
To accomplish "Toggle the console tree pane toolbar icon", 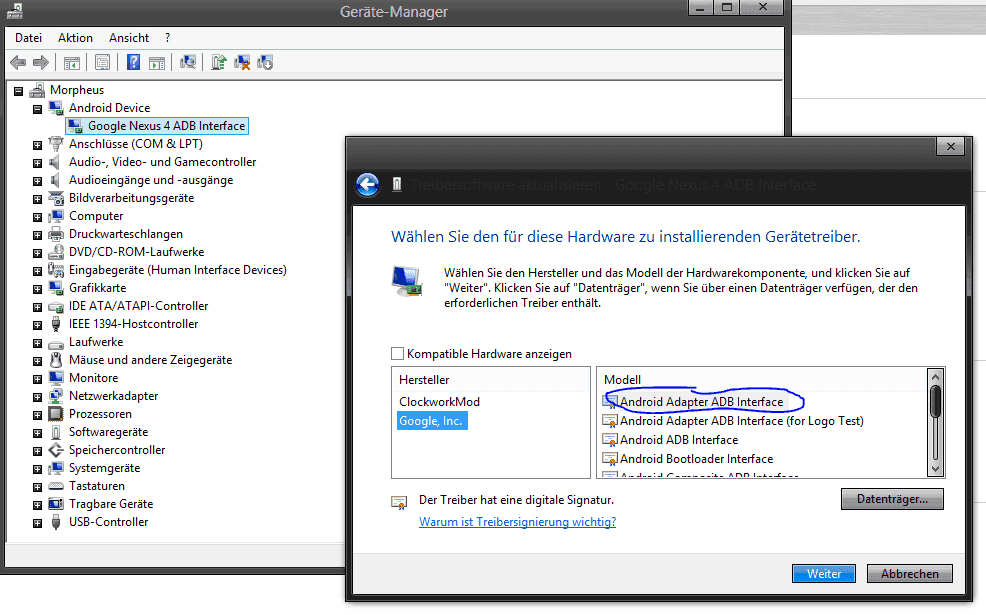I will click(72, 63).
